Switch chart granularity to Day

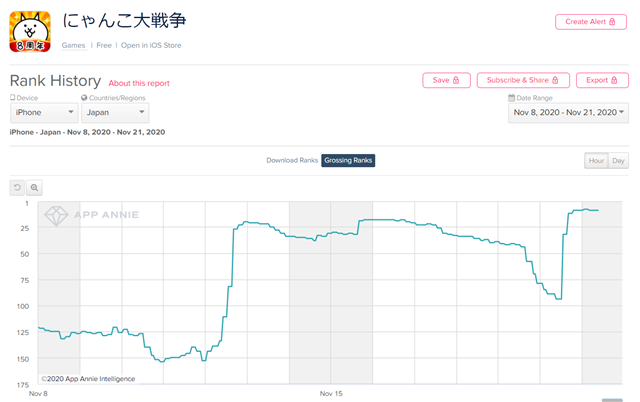click(x=618, y=160)
